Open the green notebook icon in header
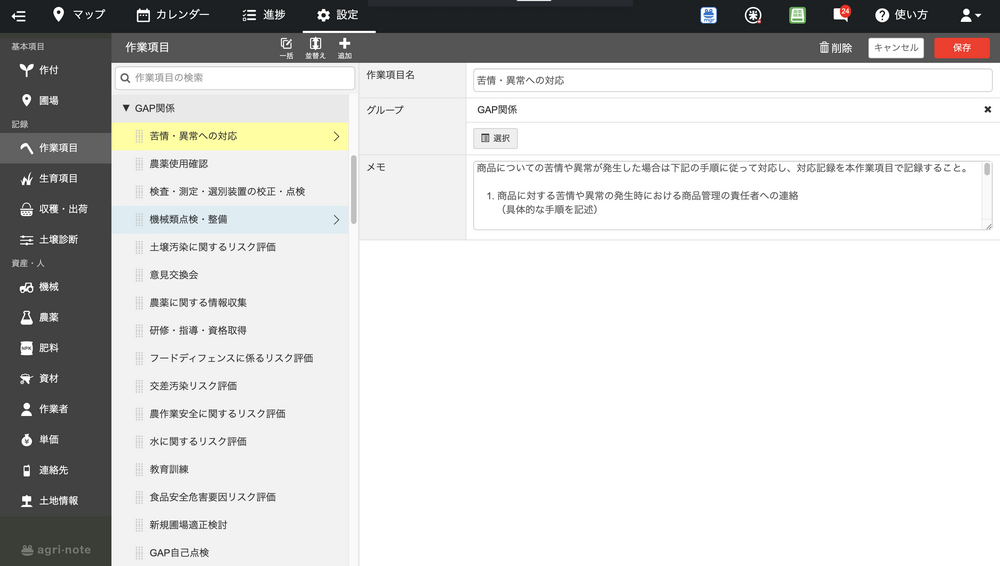The width and height of the screenshot is (1000, 566). [x=797, y=15]
